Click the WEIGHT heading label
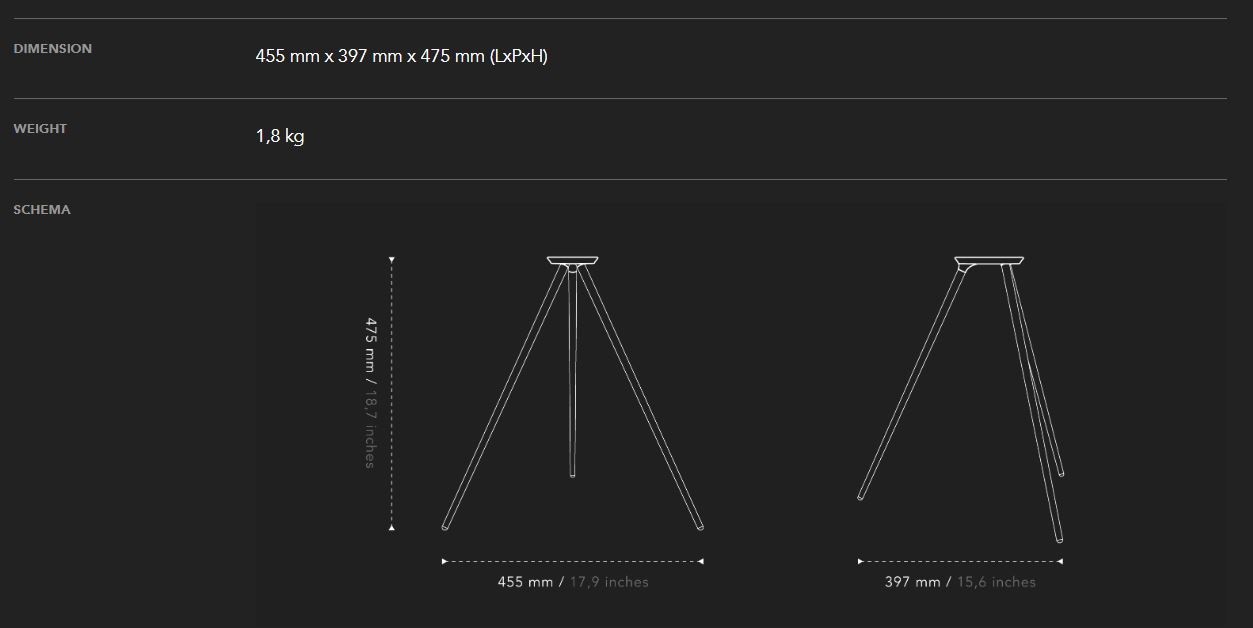 (x=40, y=129)
